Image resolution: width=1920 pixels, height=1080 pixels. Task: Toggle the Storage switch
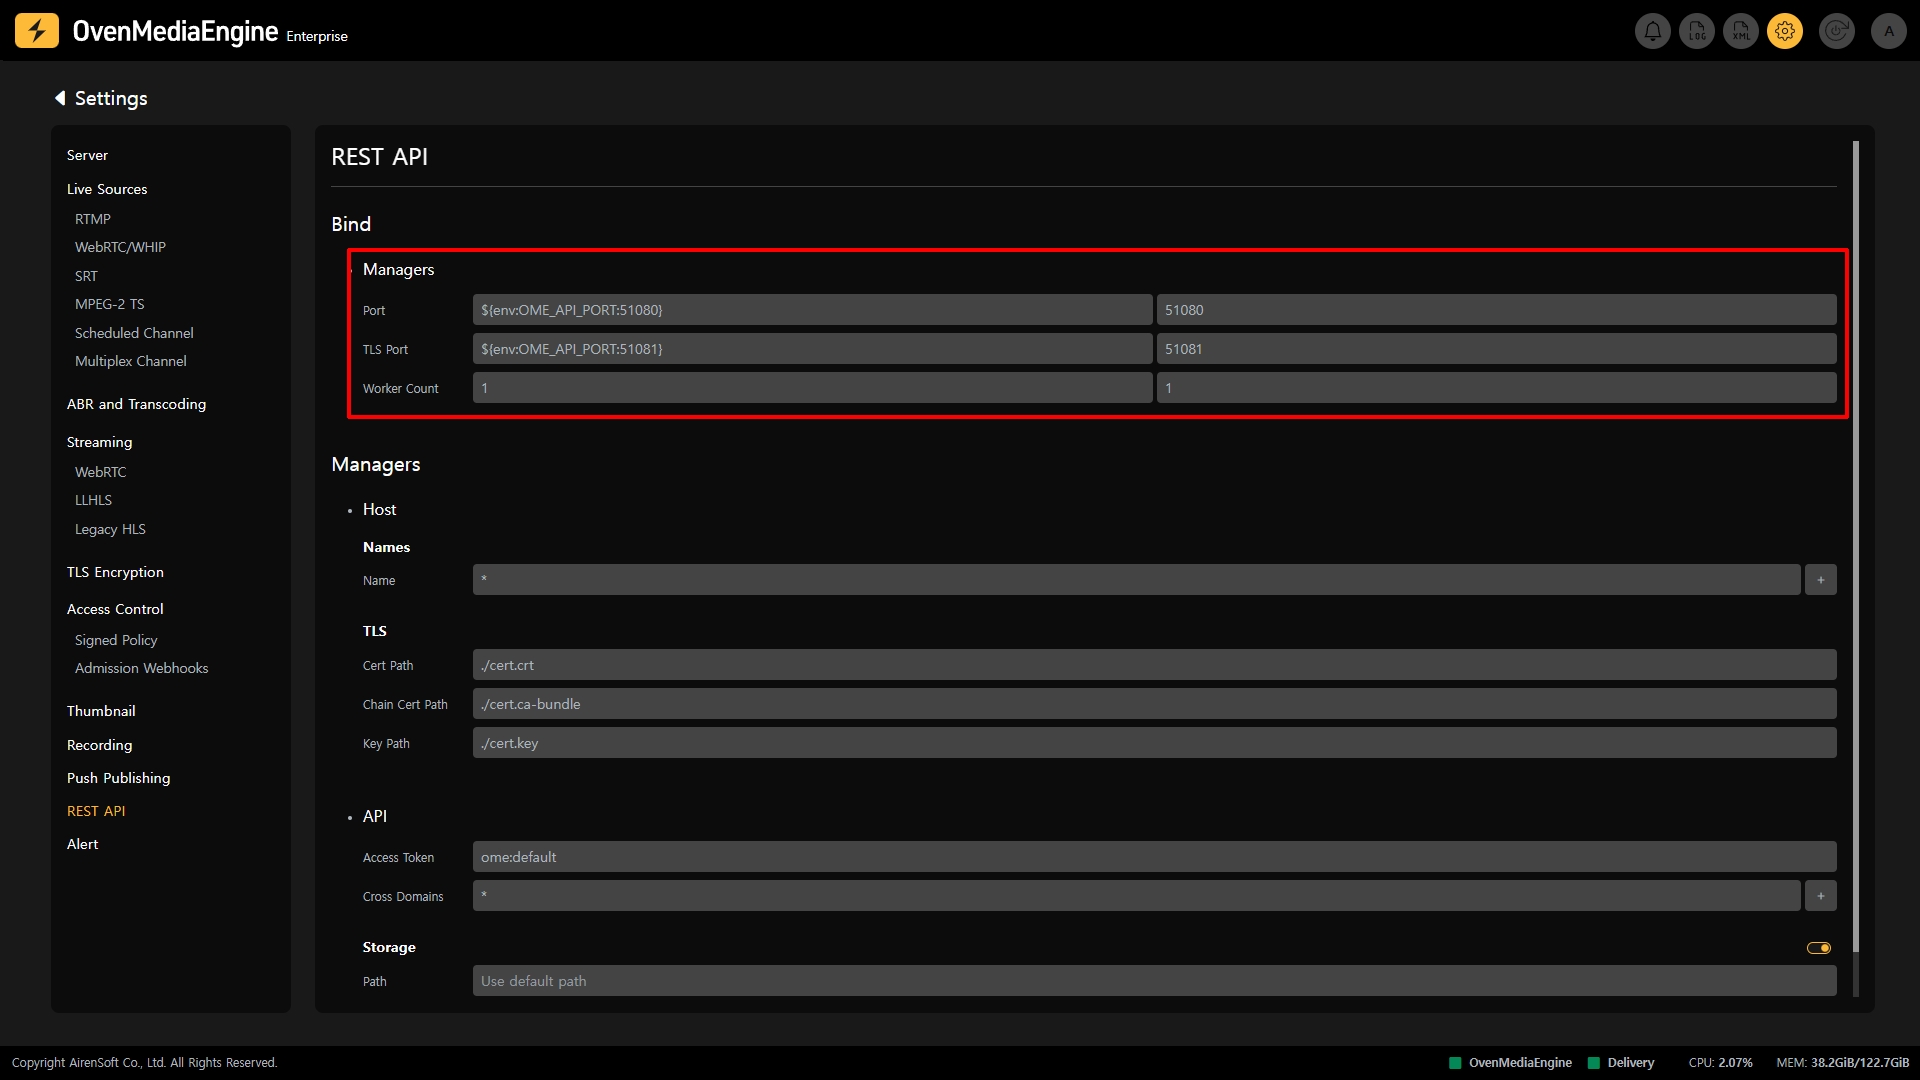click(x=1818, y=948)
